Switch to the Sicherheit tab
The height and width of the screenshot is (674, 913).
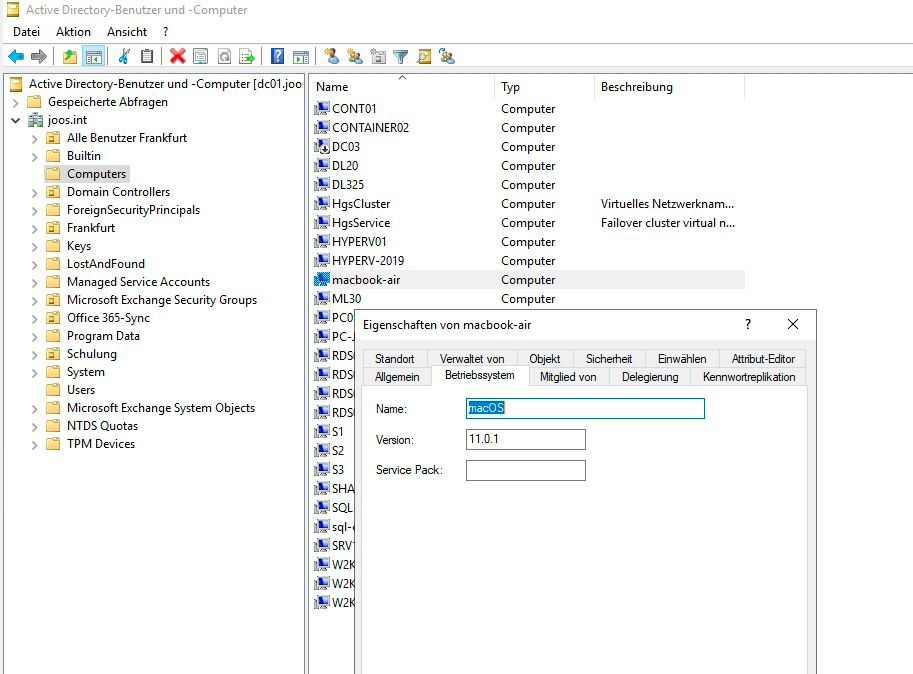pos(608,359)
